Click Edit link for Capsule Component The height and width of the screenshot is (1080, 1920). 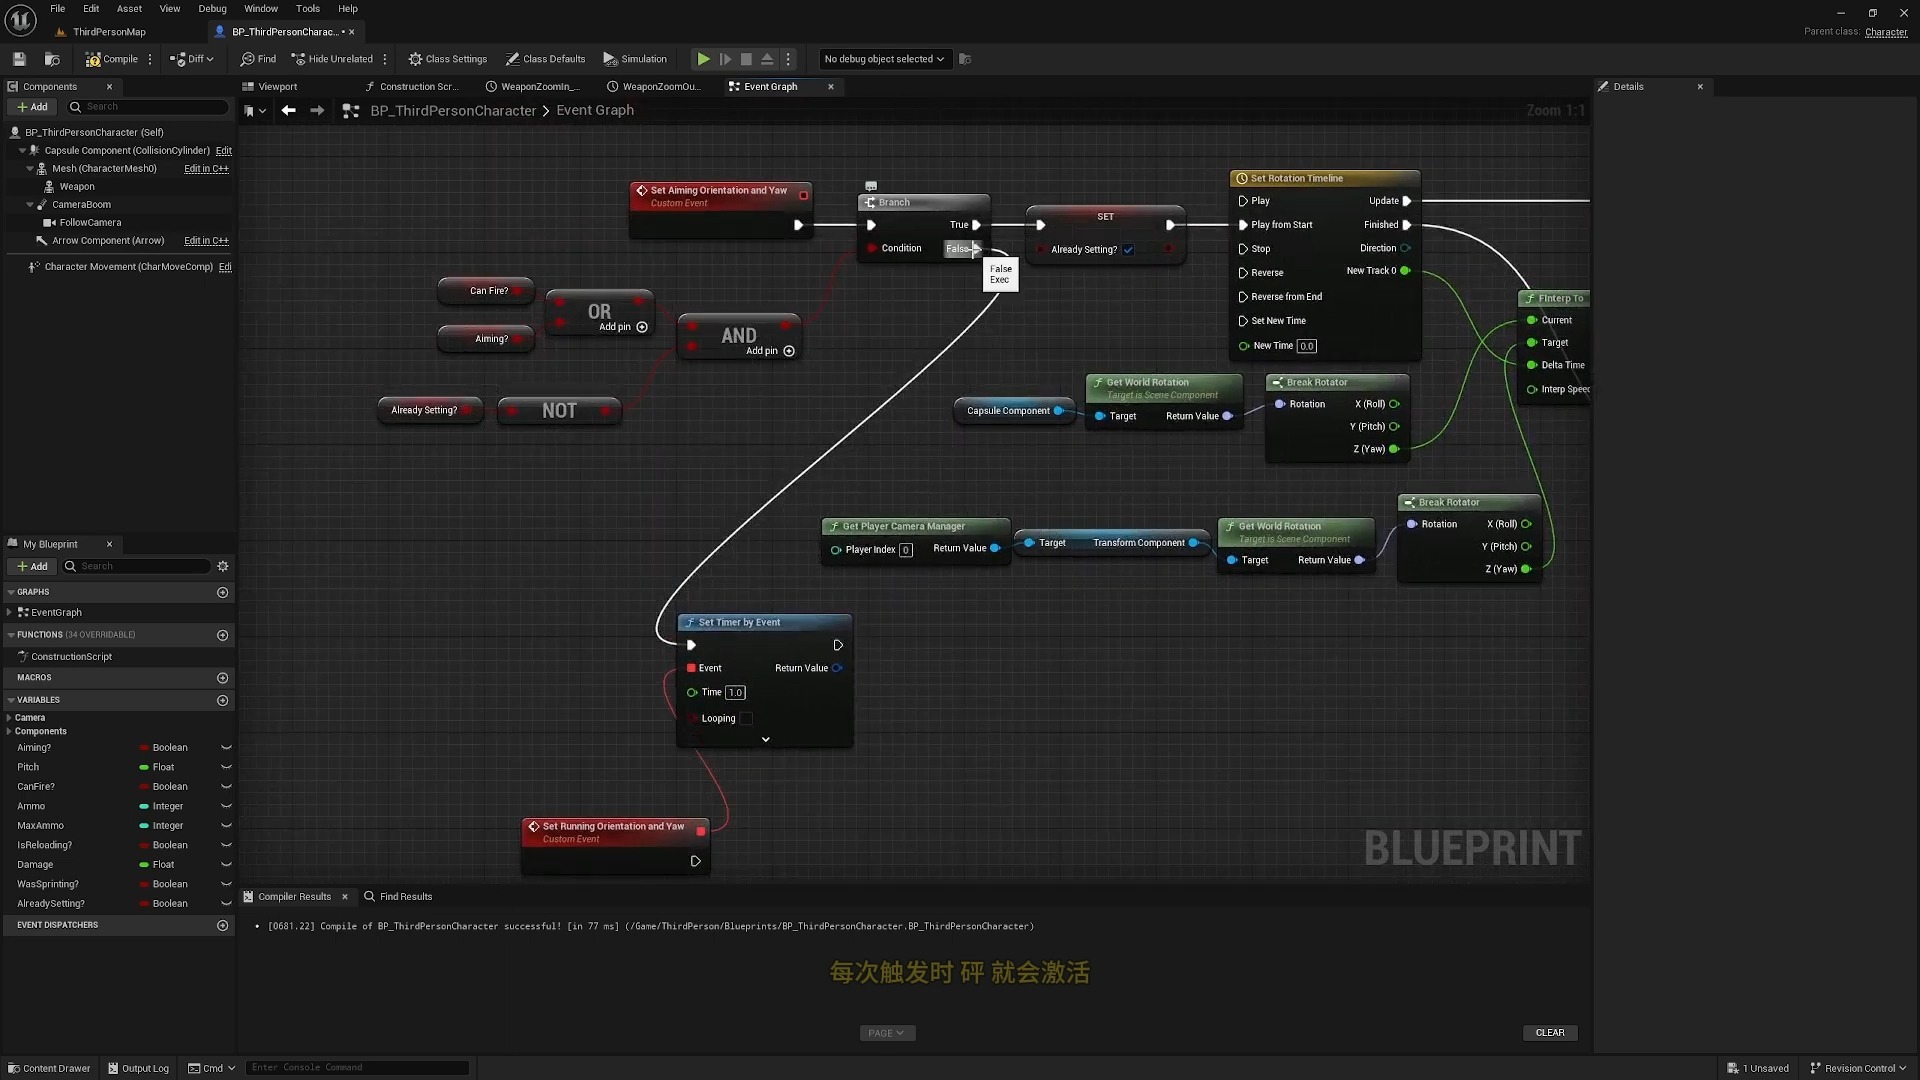(224, 151)
